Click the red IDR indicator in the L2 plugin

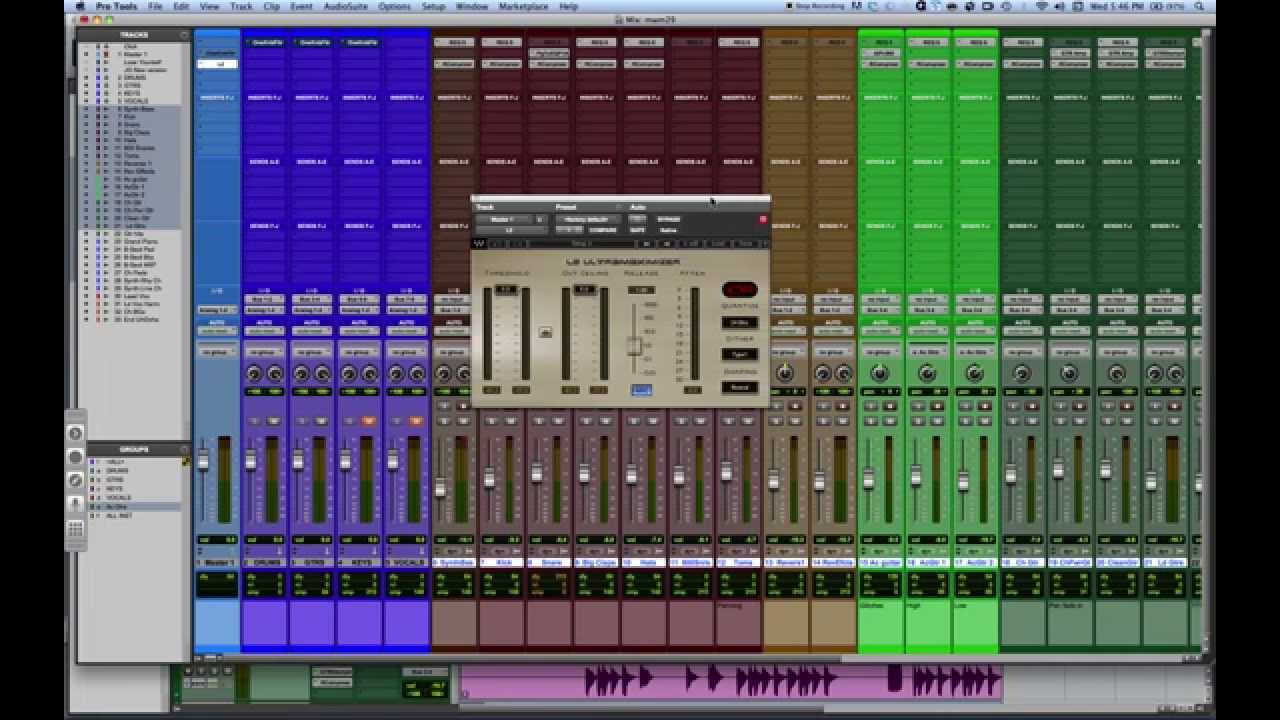pyautogui.click(x=739, y=290)
